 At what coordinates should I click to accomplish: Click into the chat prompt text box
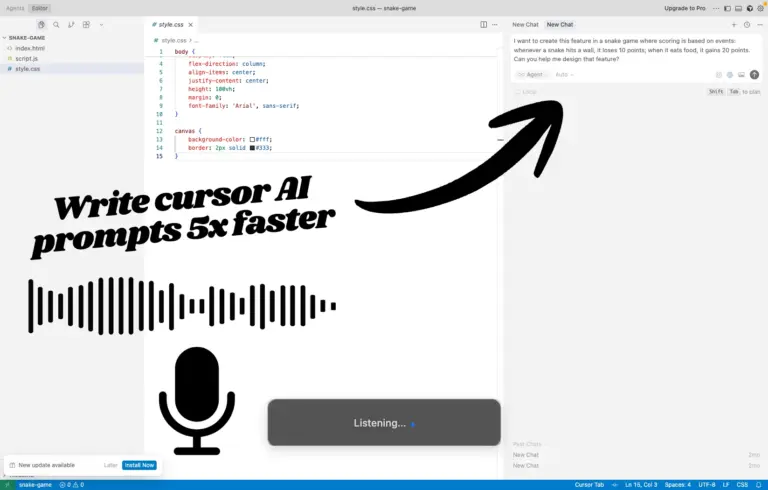[632, 50]
